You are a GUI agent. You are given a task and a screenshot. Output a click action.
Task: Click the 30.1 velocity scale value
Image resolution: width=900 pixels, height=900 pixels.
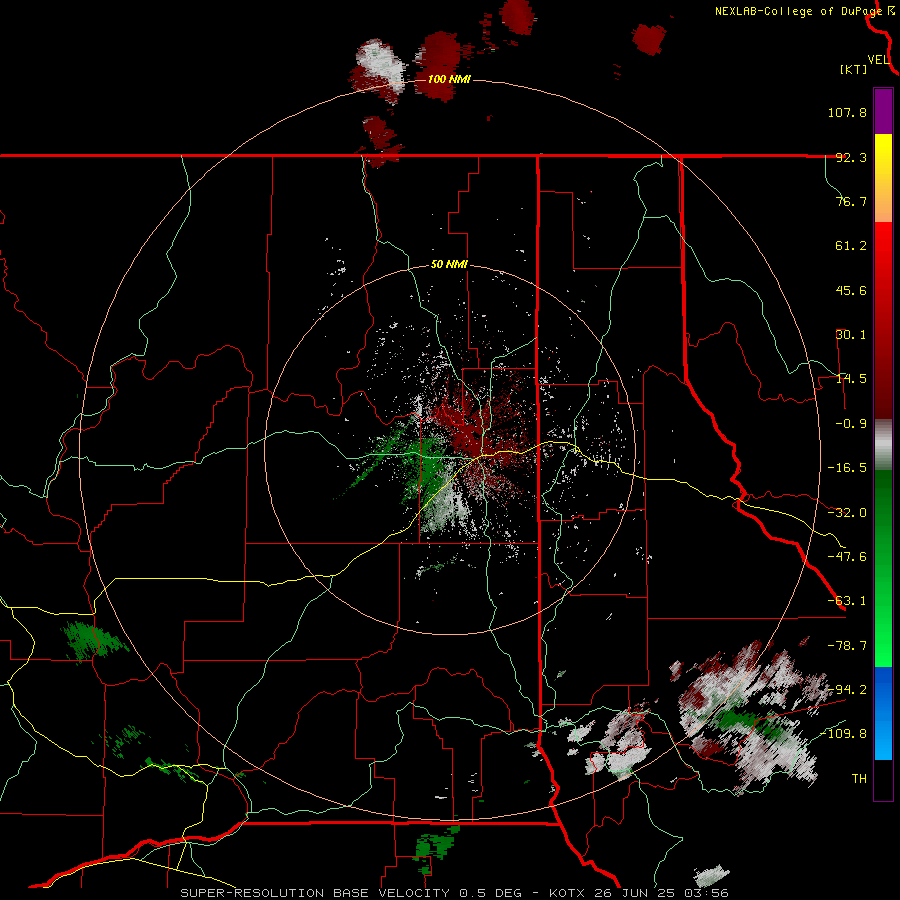[851, 335]
